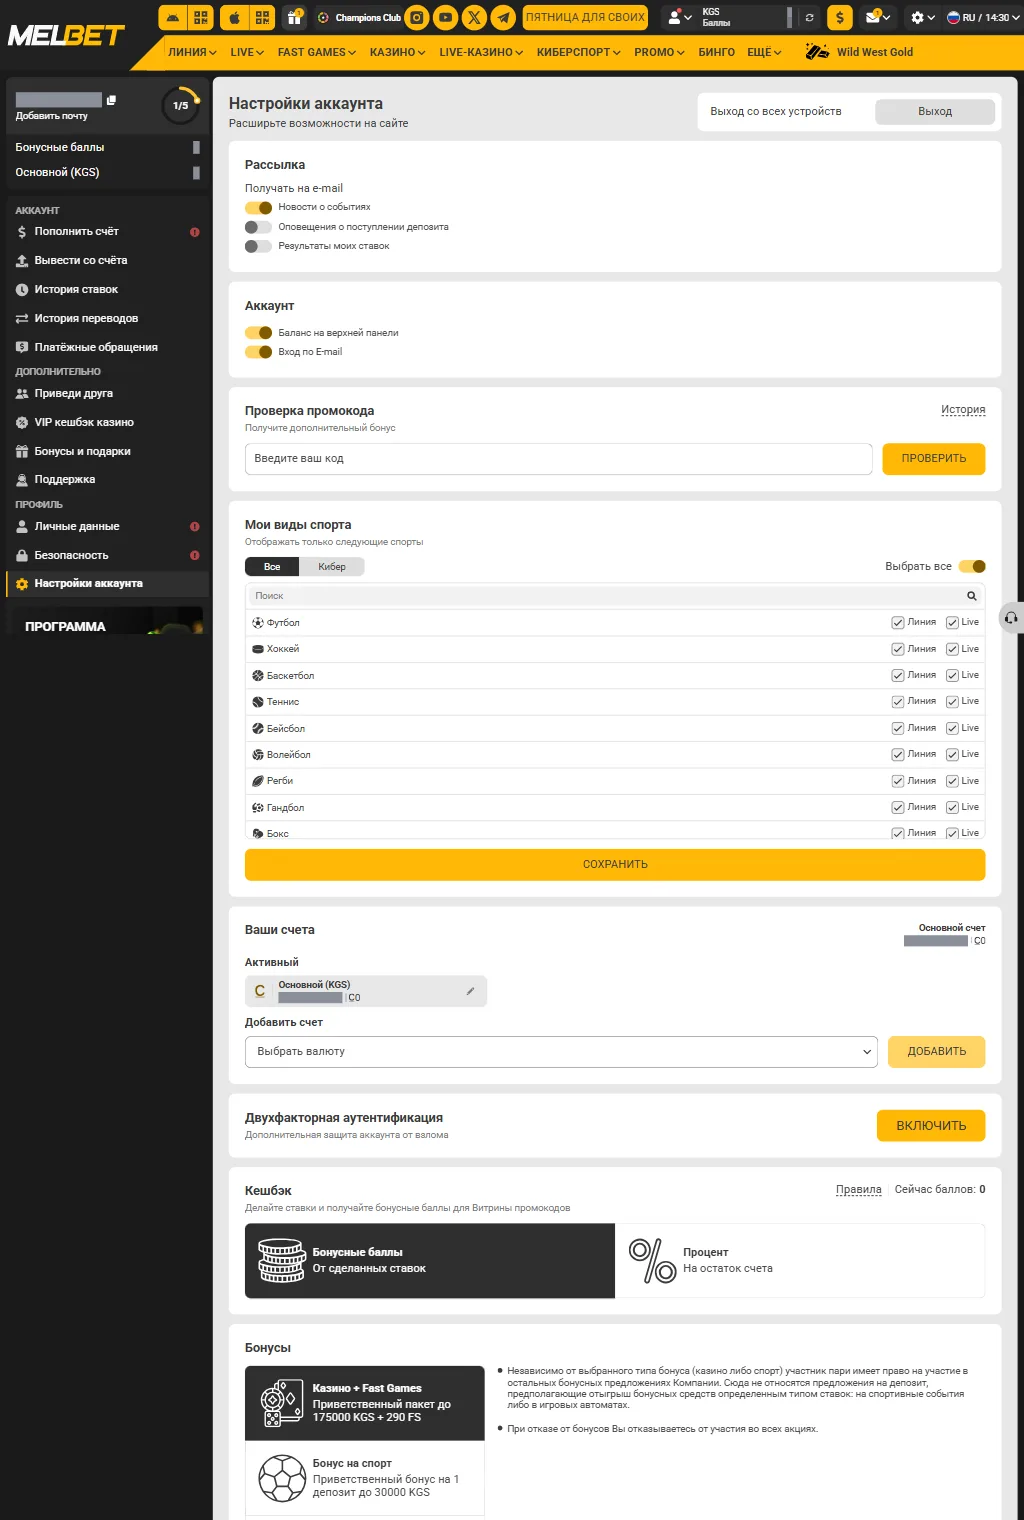The height and width of the screenshot is (1520, 1024).
Task: Expand the ЕЩЁ menu
Action: [764, 52]
